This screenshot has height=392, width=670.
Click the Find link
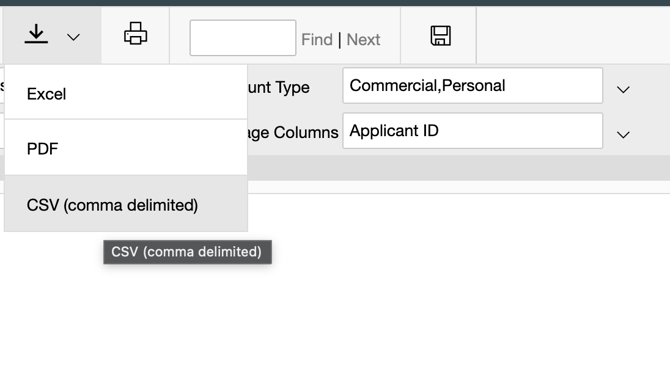point(317,40)
